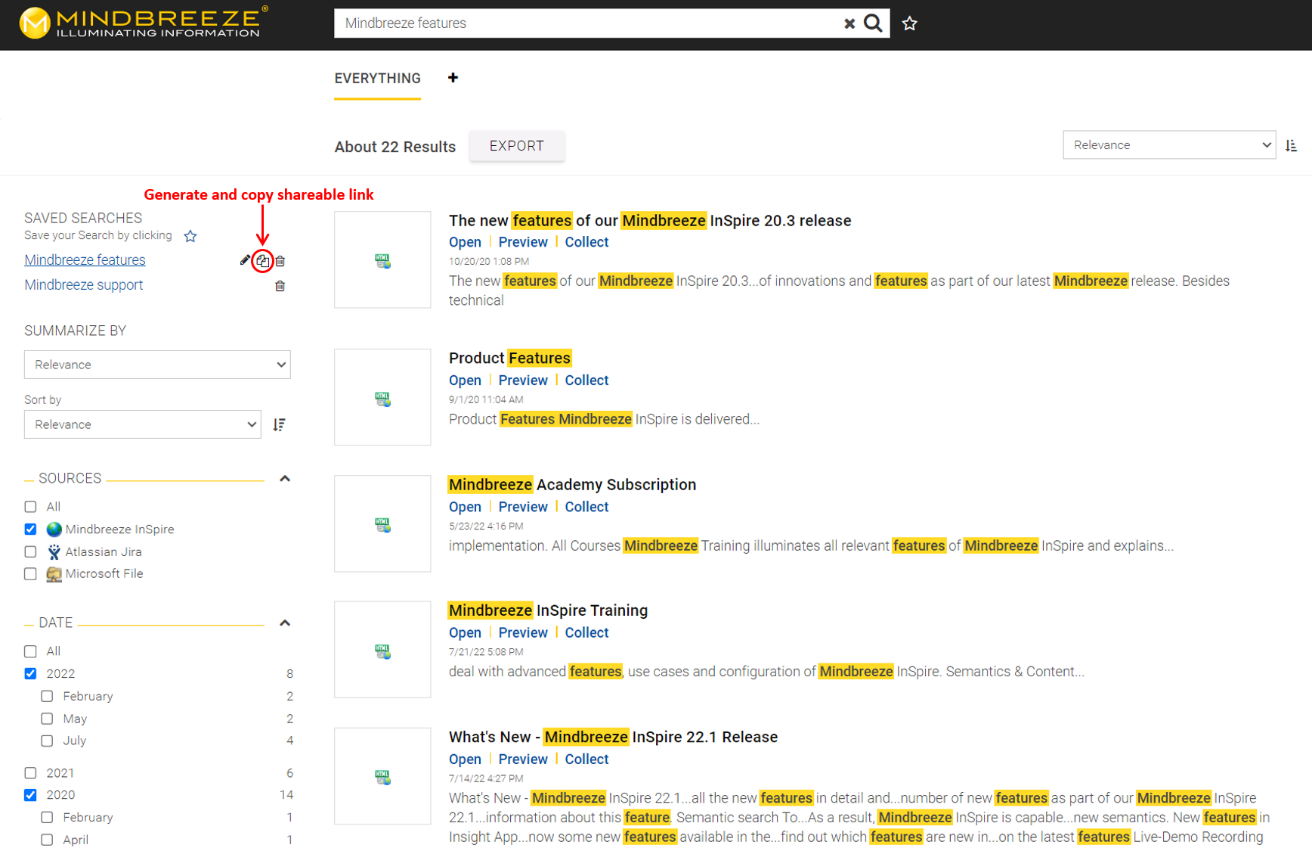Screen dimensions: 1312x851
Task: Click Open for 20.3 release result
Action: tap(465, 242)
